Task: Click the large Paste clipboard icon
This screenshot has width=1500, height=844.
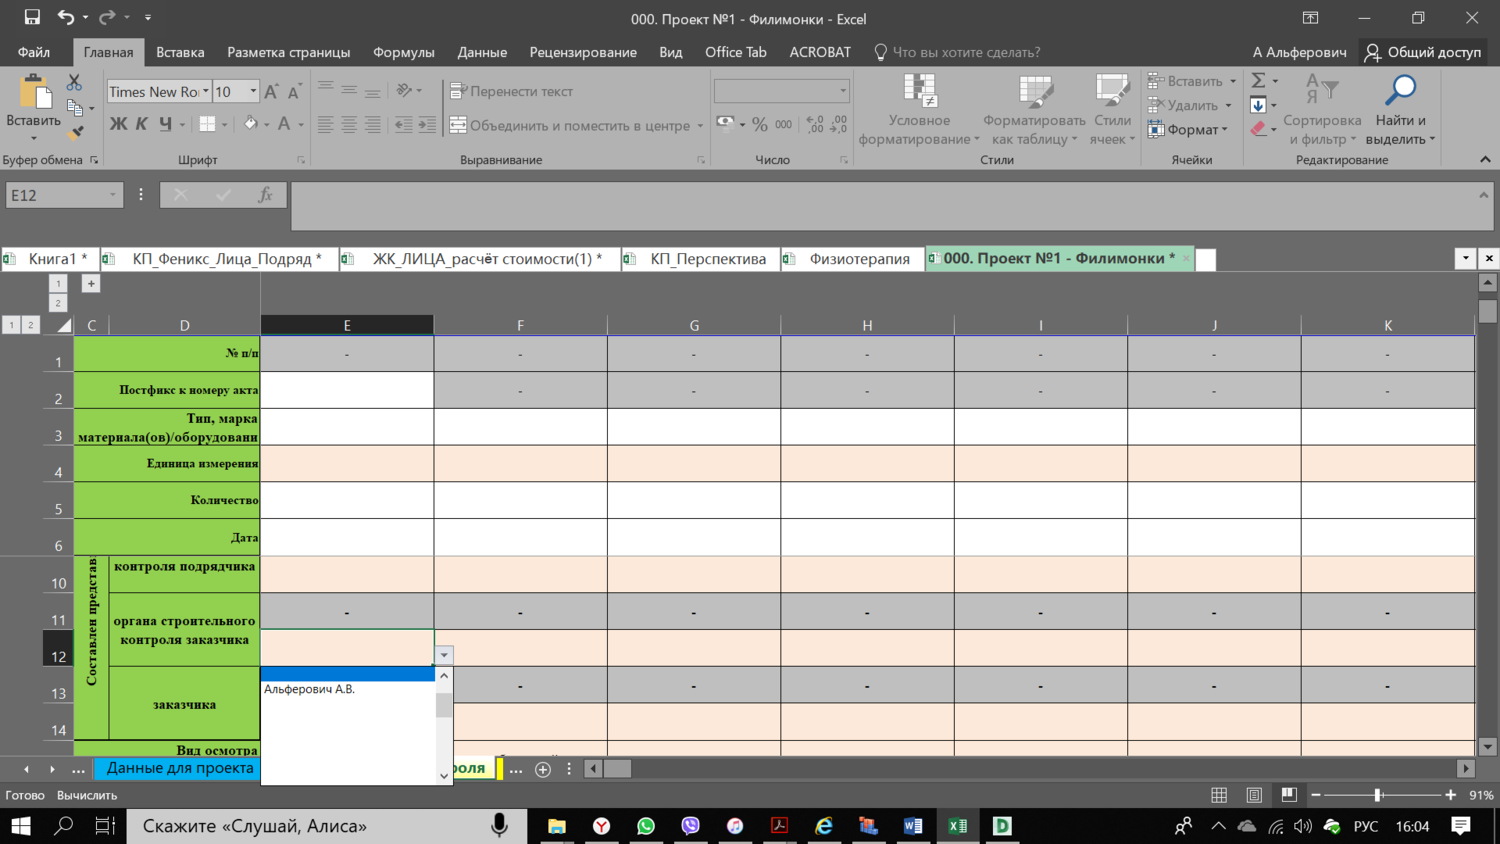Action: coord(34,93)
